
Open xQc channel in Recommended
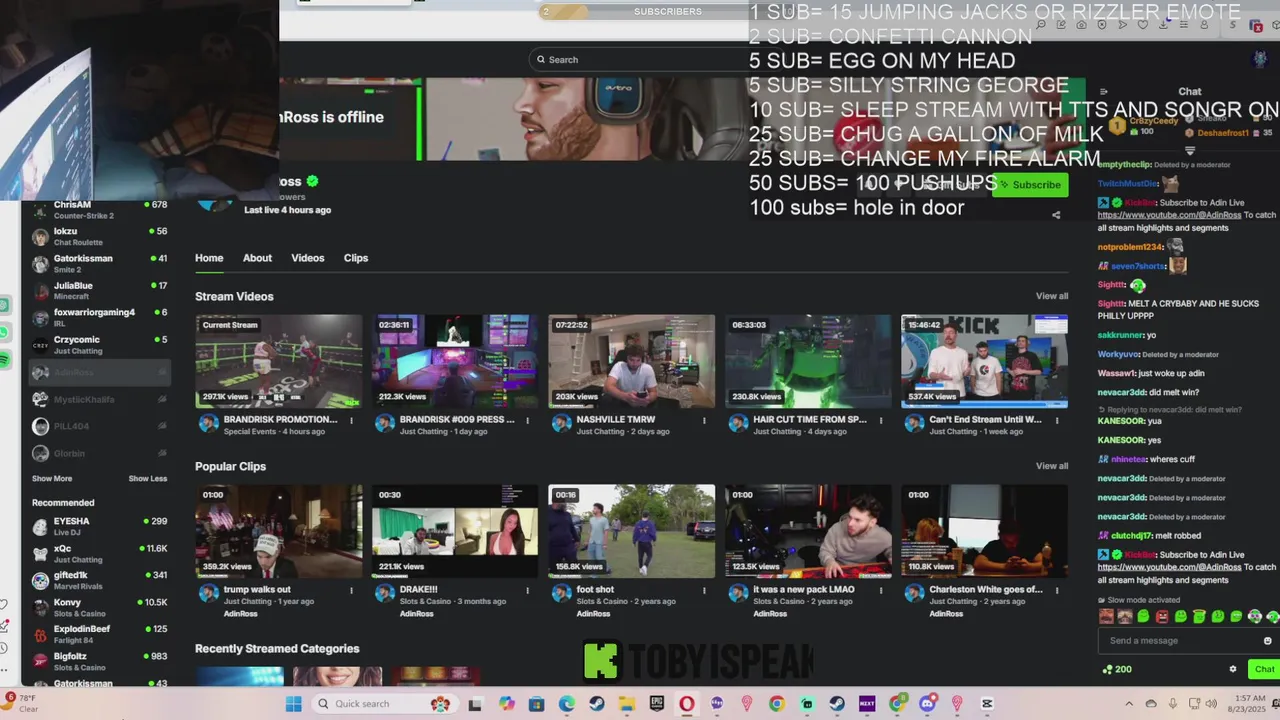(100, 553)
